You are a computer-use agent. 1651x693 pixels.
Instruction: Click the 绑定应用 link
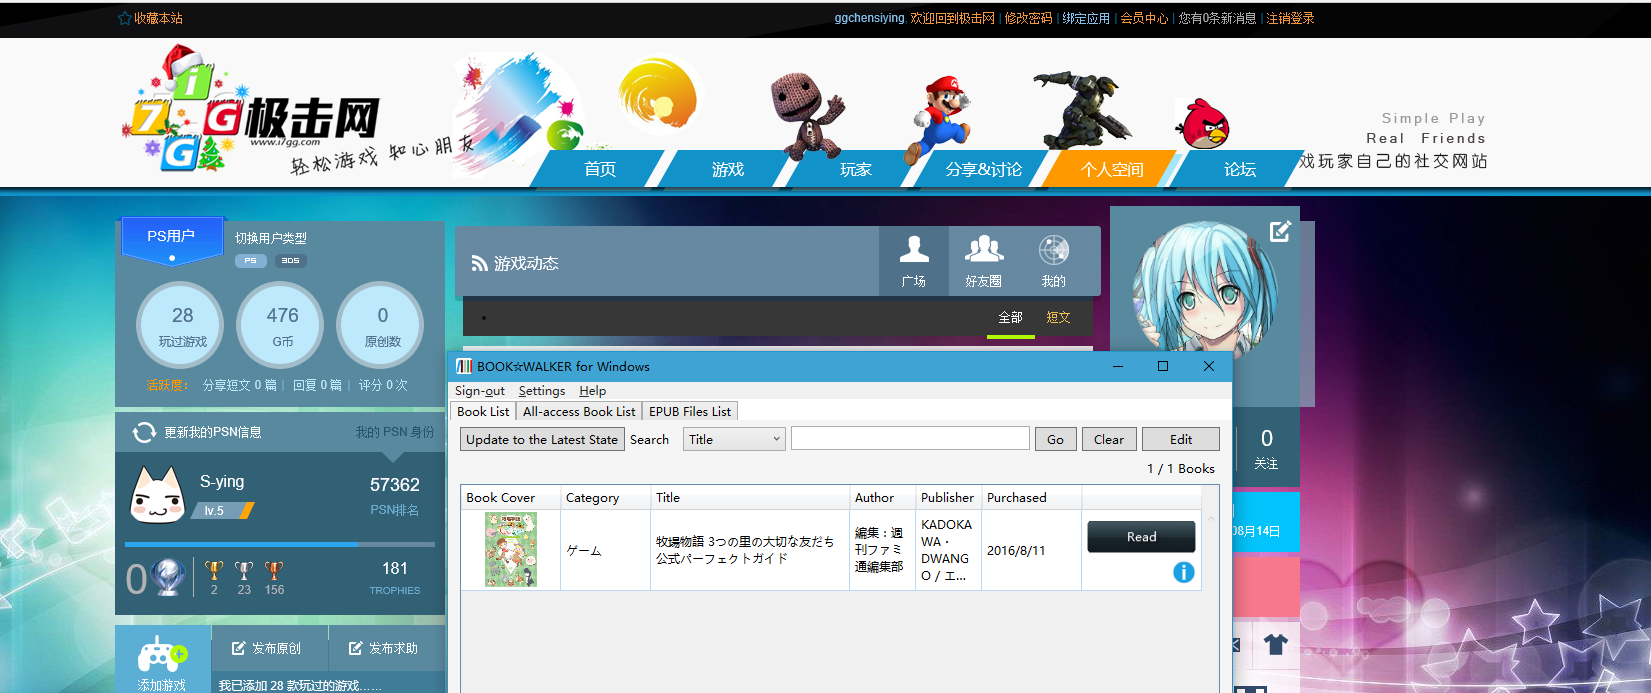click(x=1086, y=18)
